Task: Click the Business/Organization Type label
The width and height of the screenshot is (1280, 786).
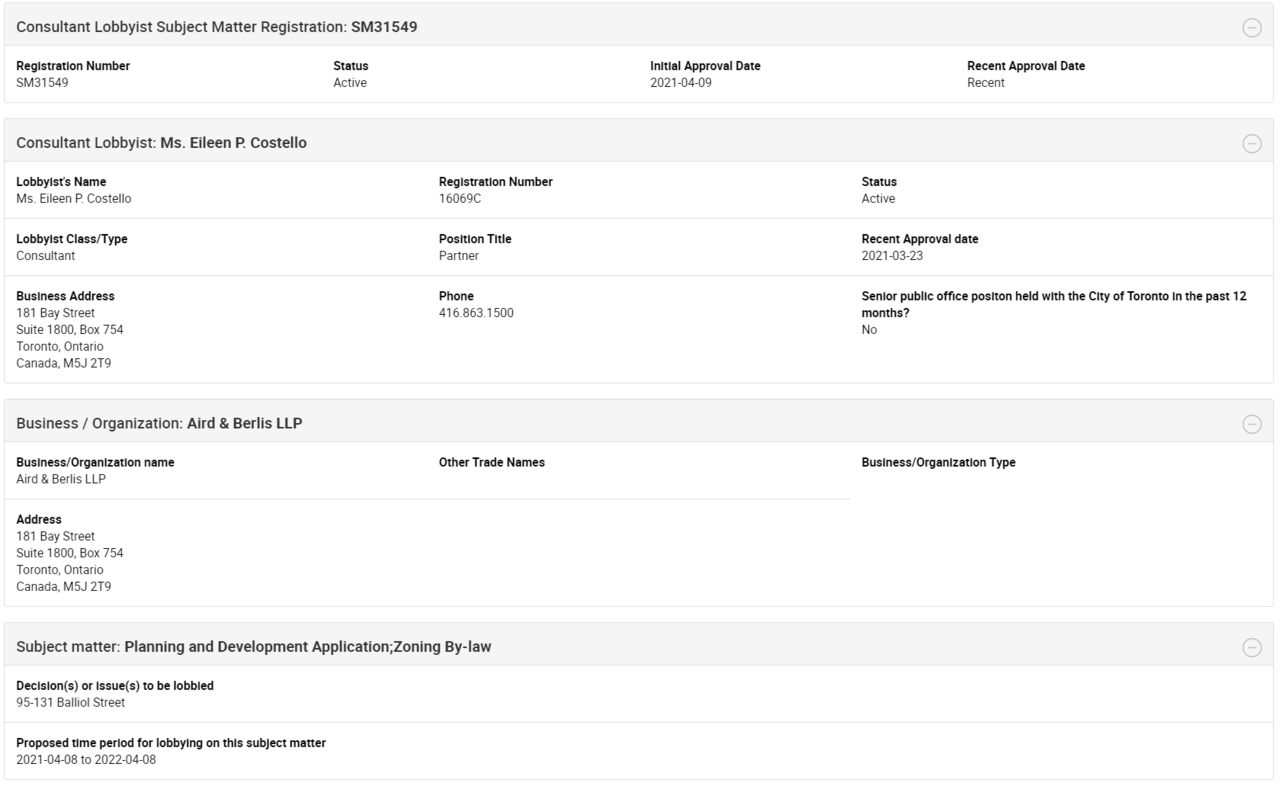Action: 939,462
